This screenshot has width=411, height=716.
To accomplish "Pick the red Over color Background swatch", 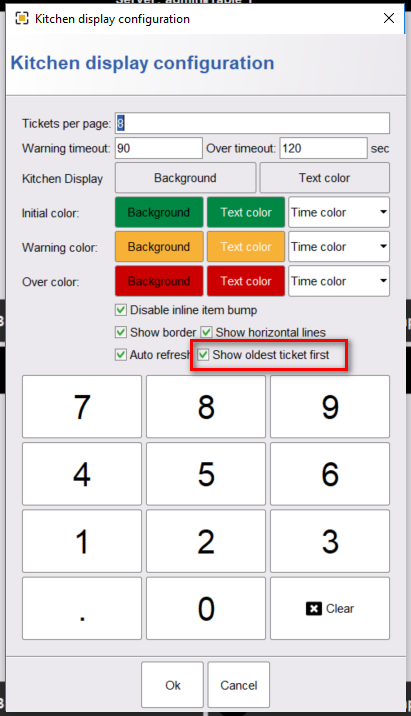I will coord(159,281).
